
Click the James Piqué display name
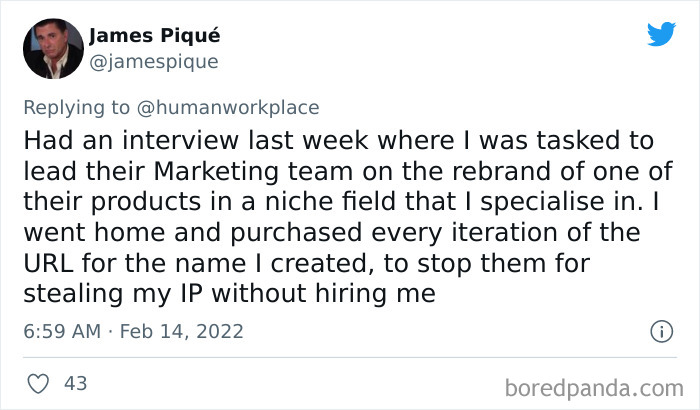coord(155,36)
